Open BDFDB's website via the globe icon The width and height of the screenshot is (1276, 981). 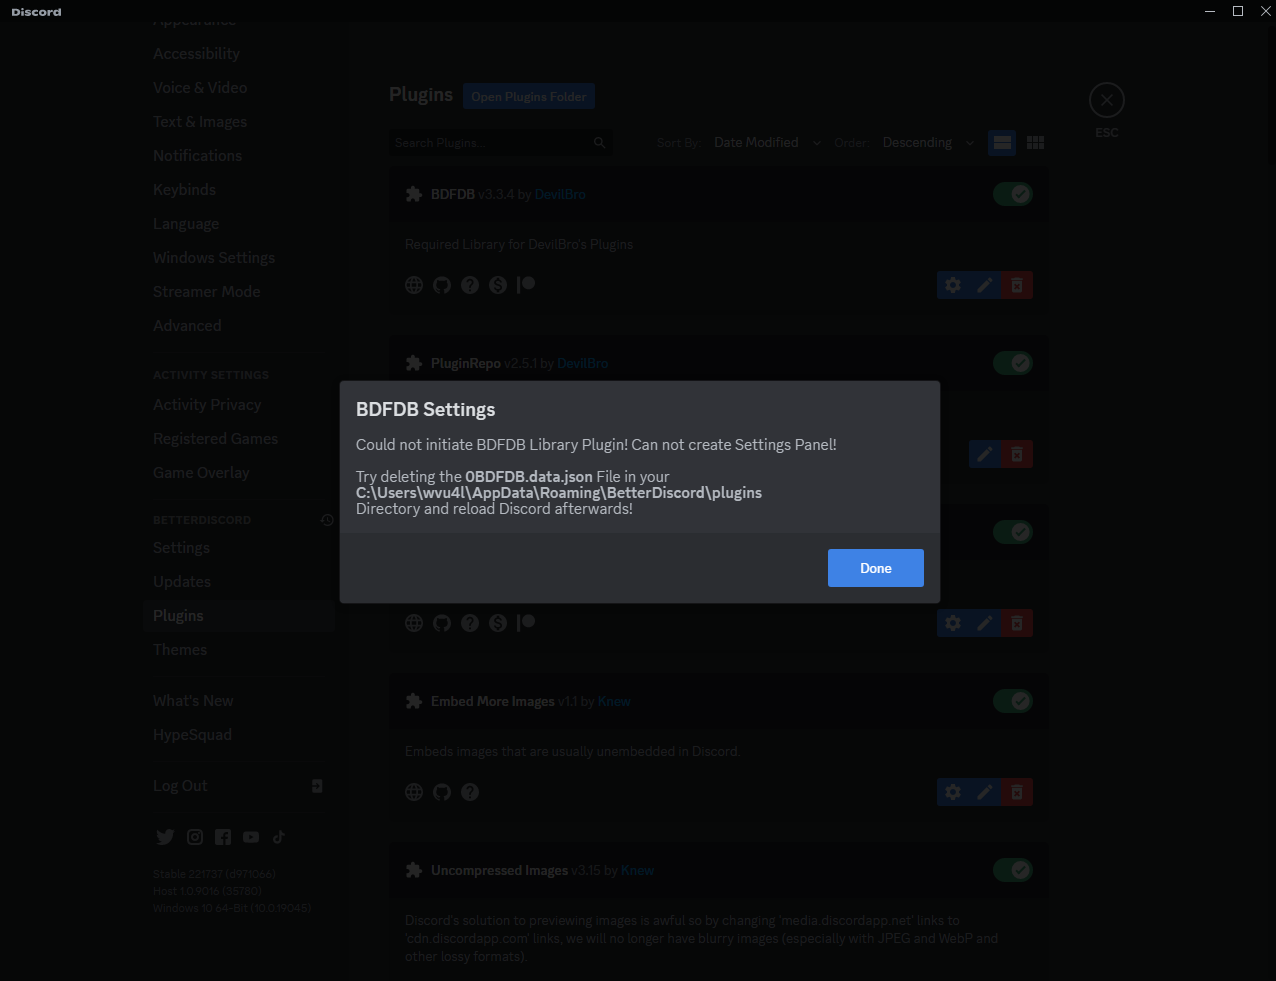[x=414, y=284]
